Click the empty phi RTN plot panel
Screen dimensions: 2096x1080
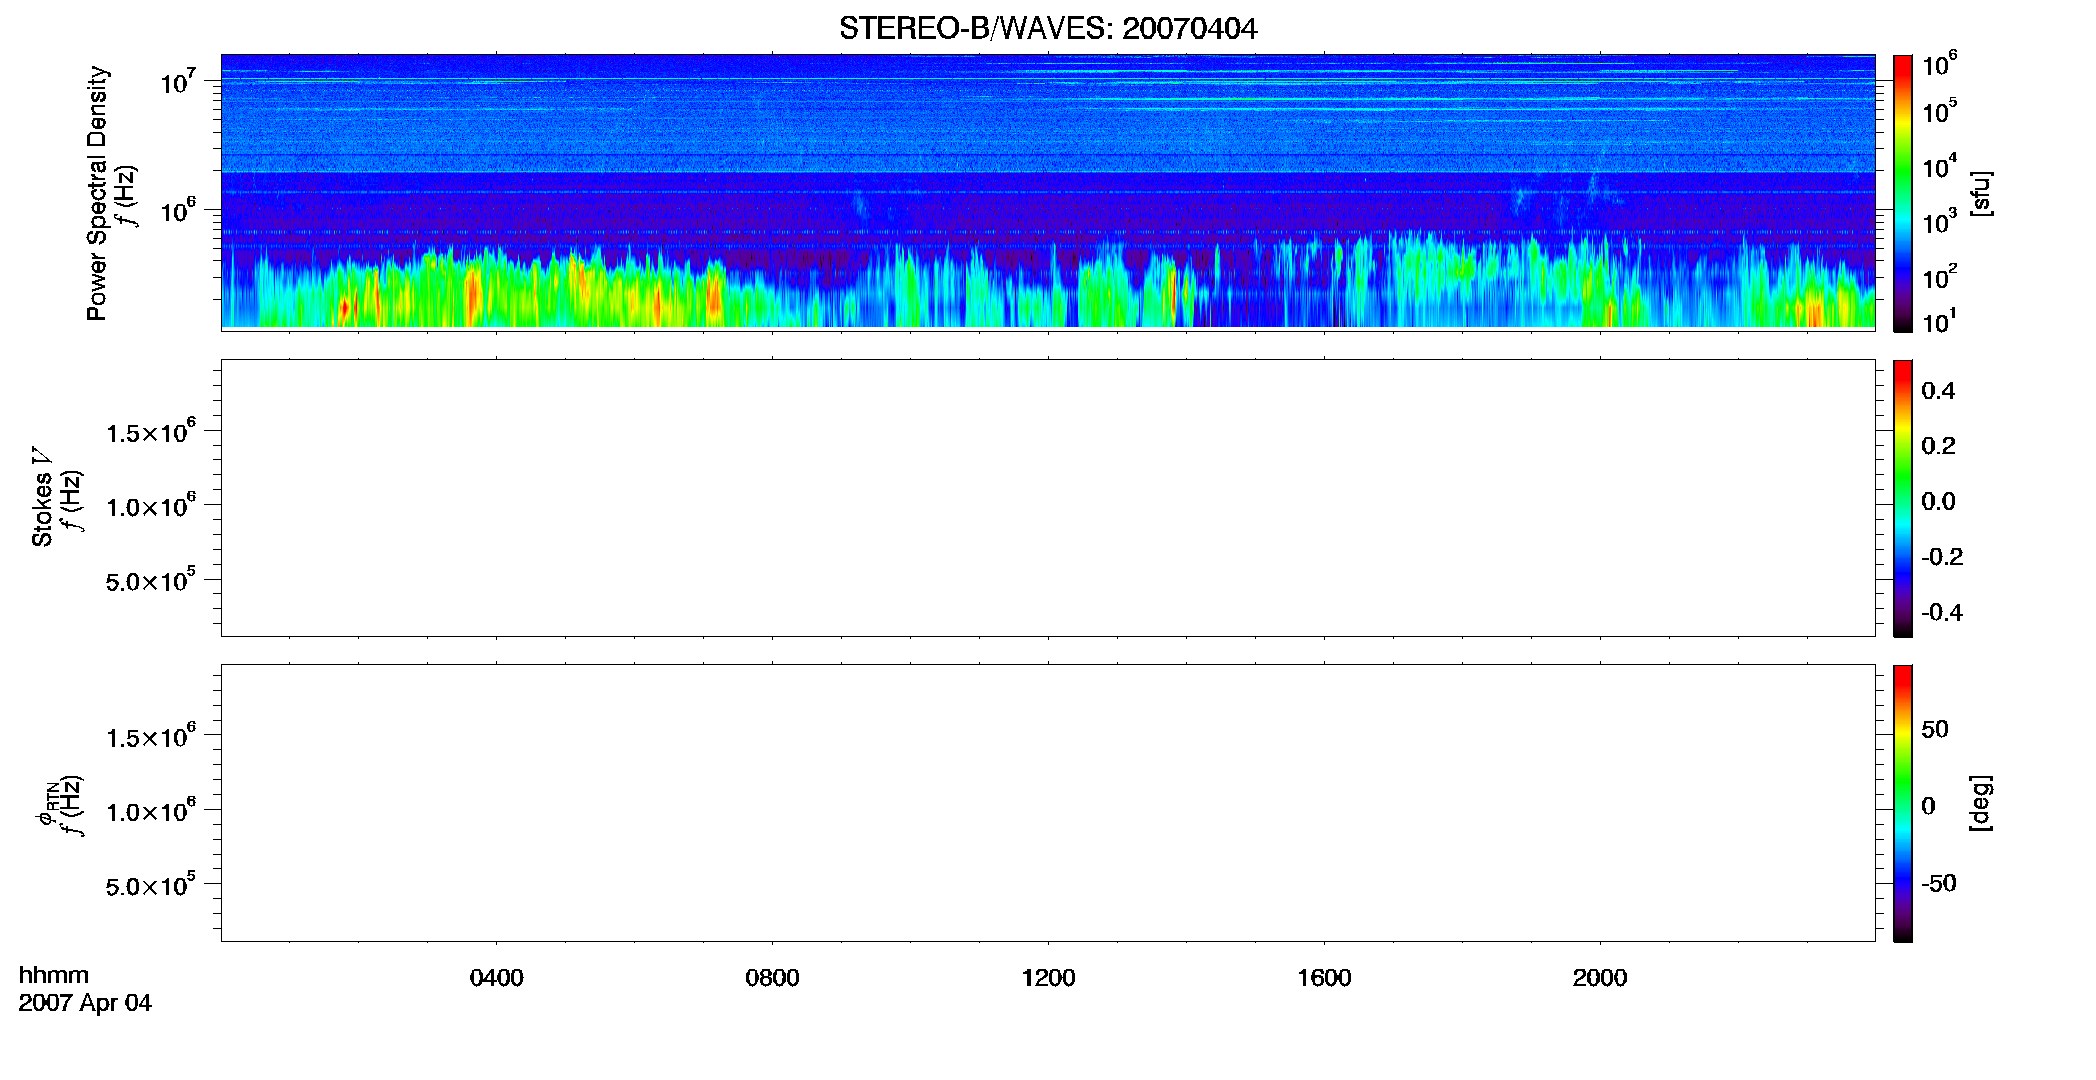tap(1048, 802)
